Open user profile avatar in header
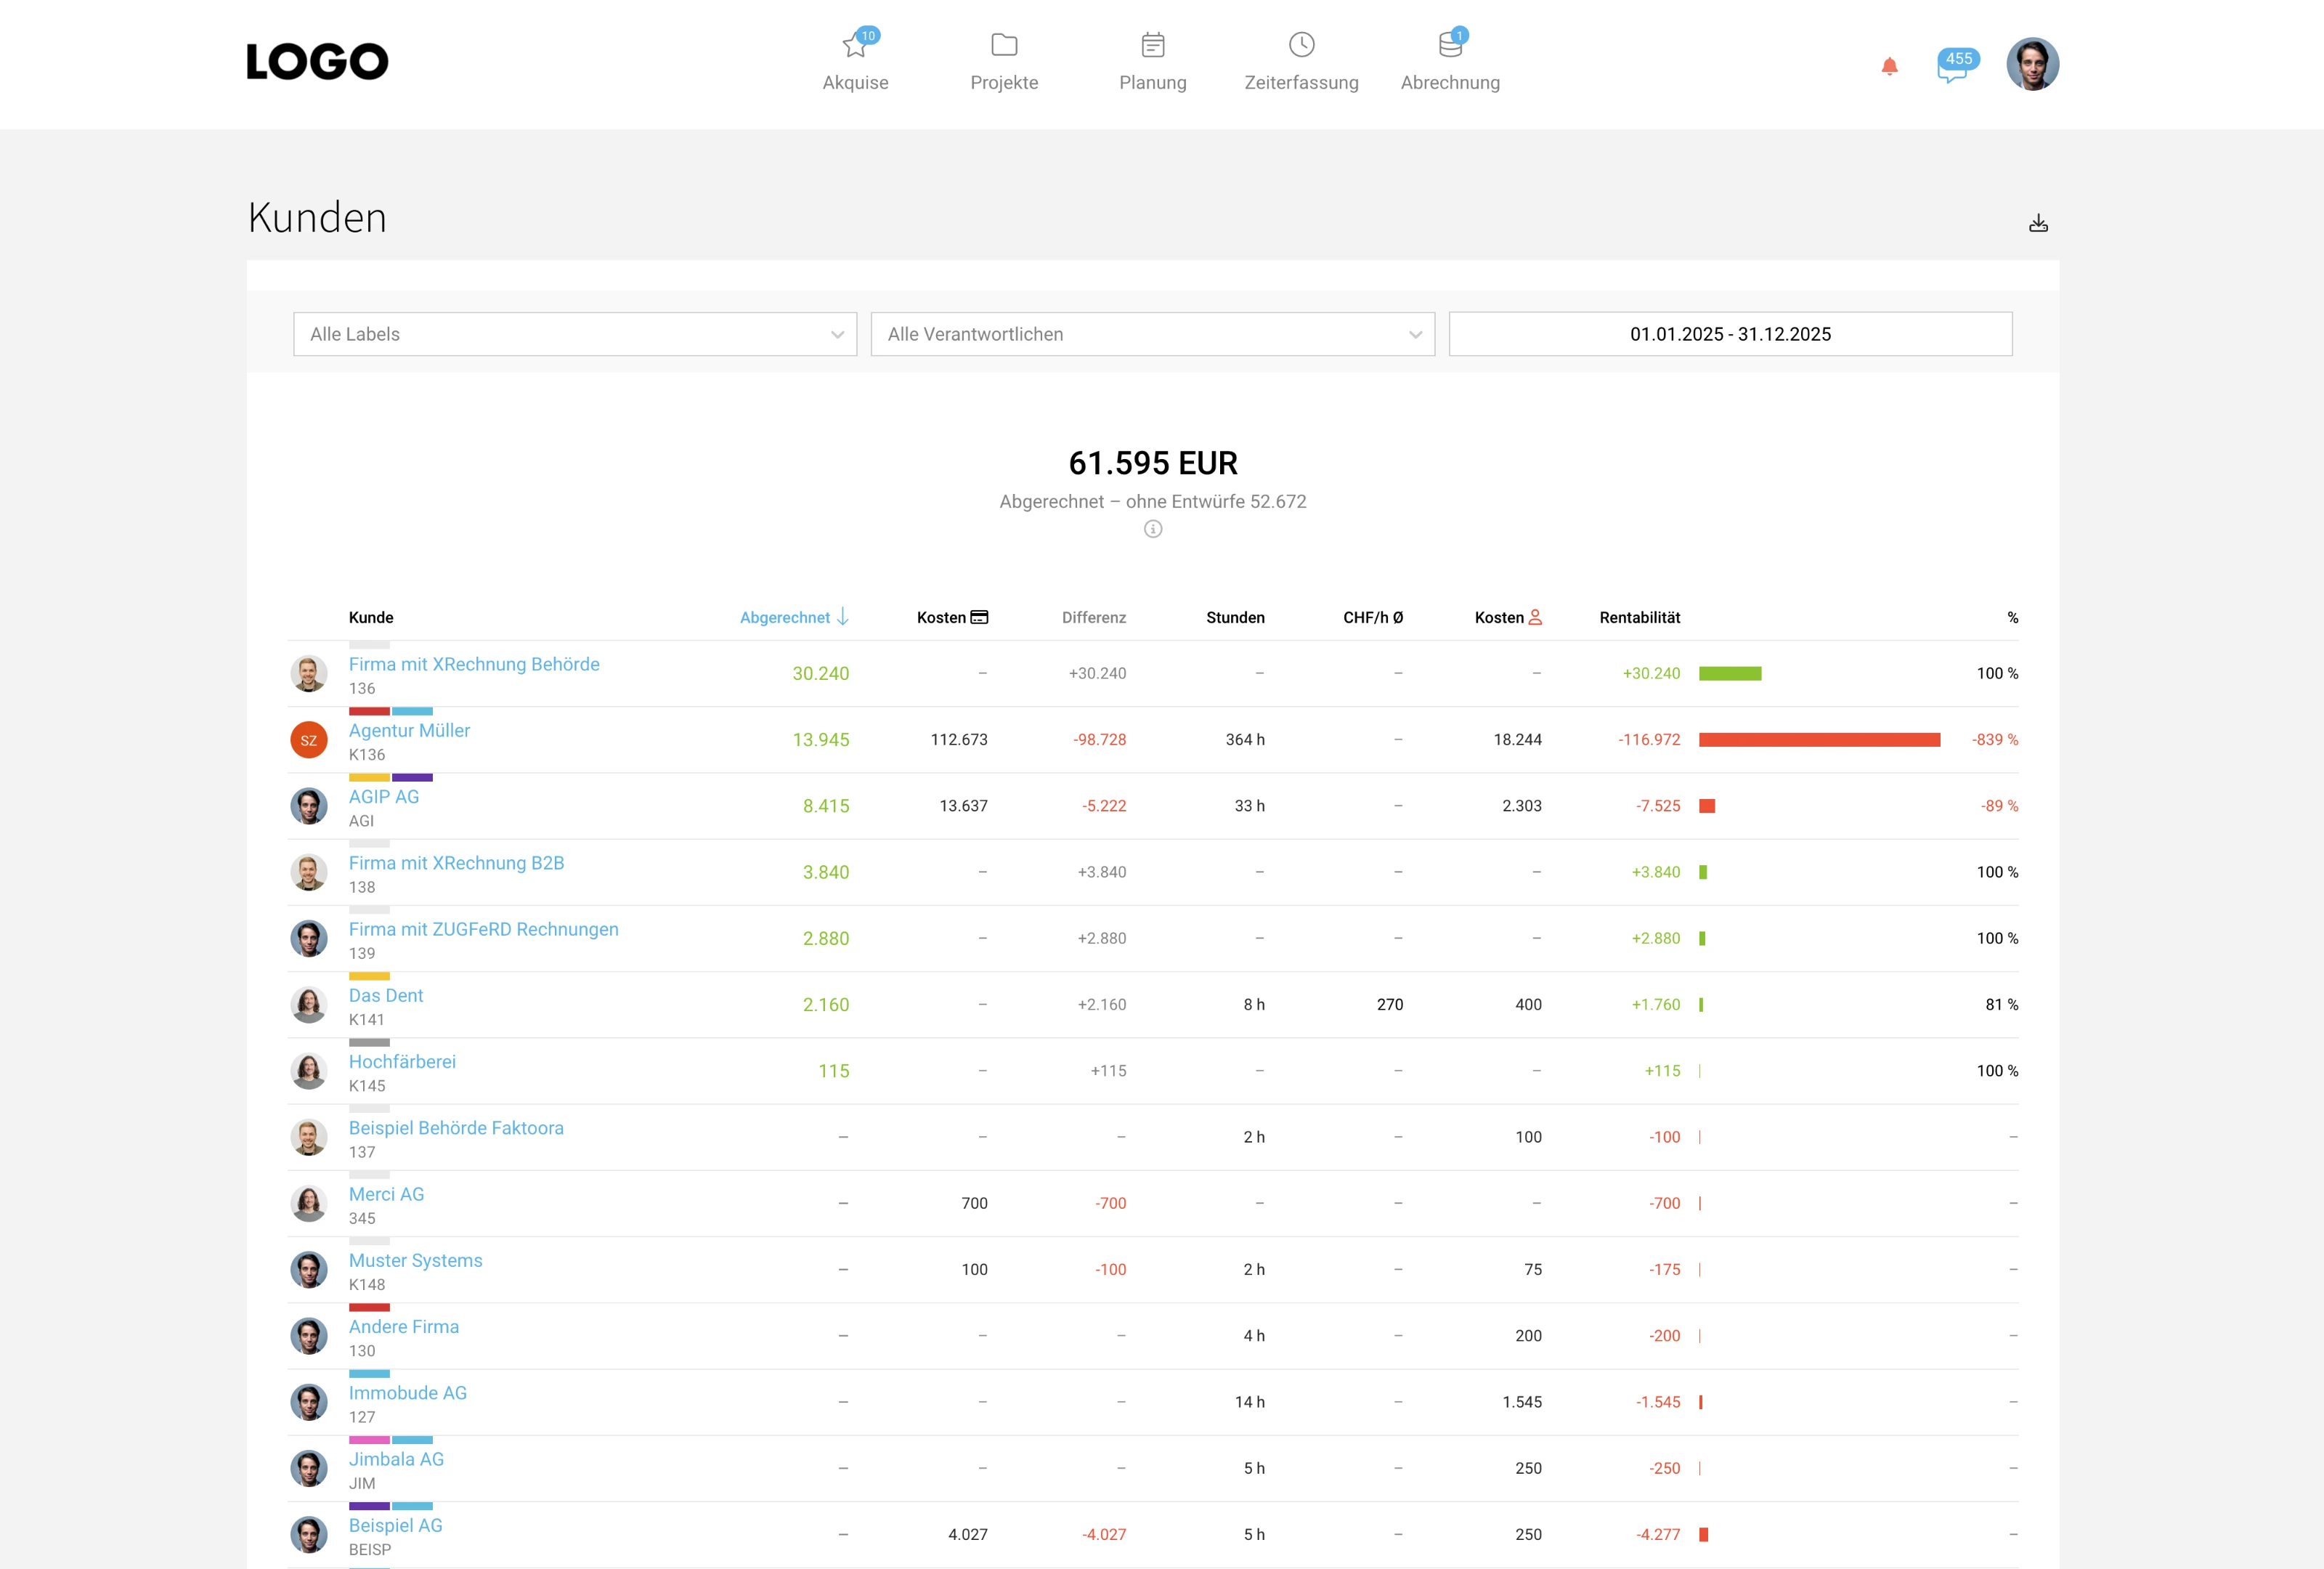 click(x=2032, y=65)
